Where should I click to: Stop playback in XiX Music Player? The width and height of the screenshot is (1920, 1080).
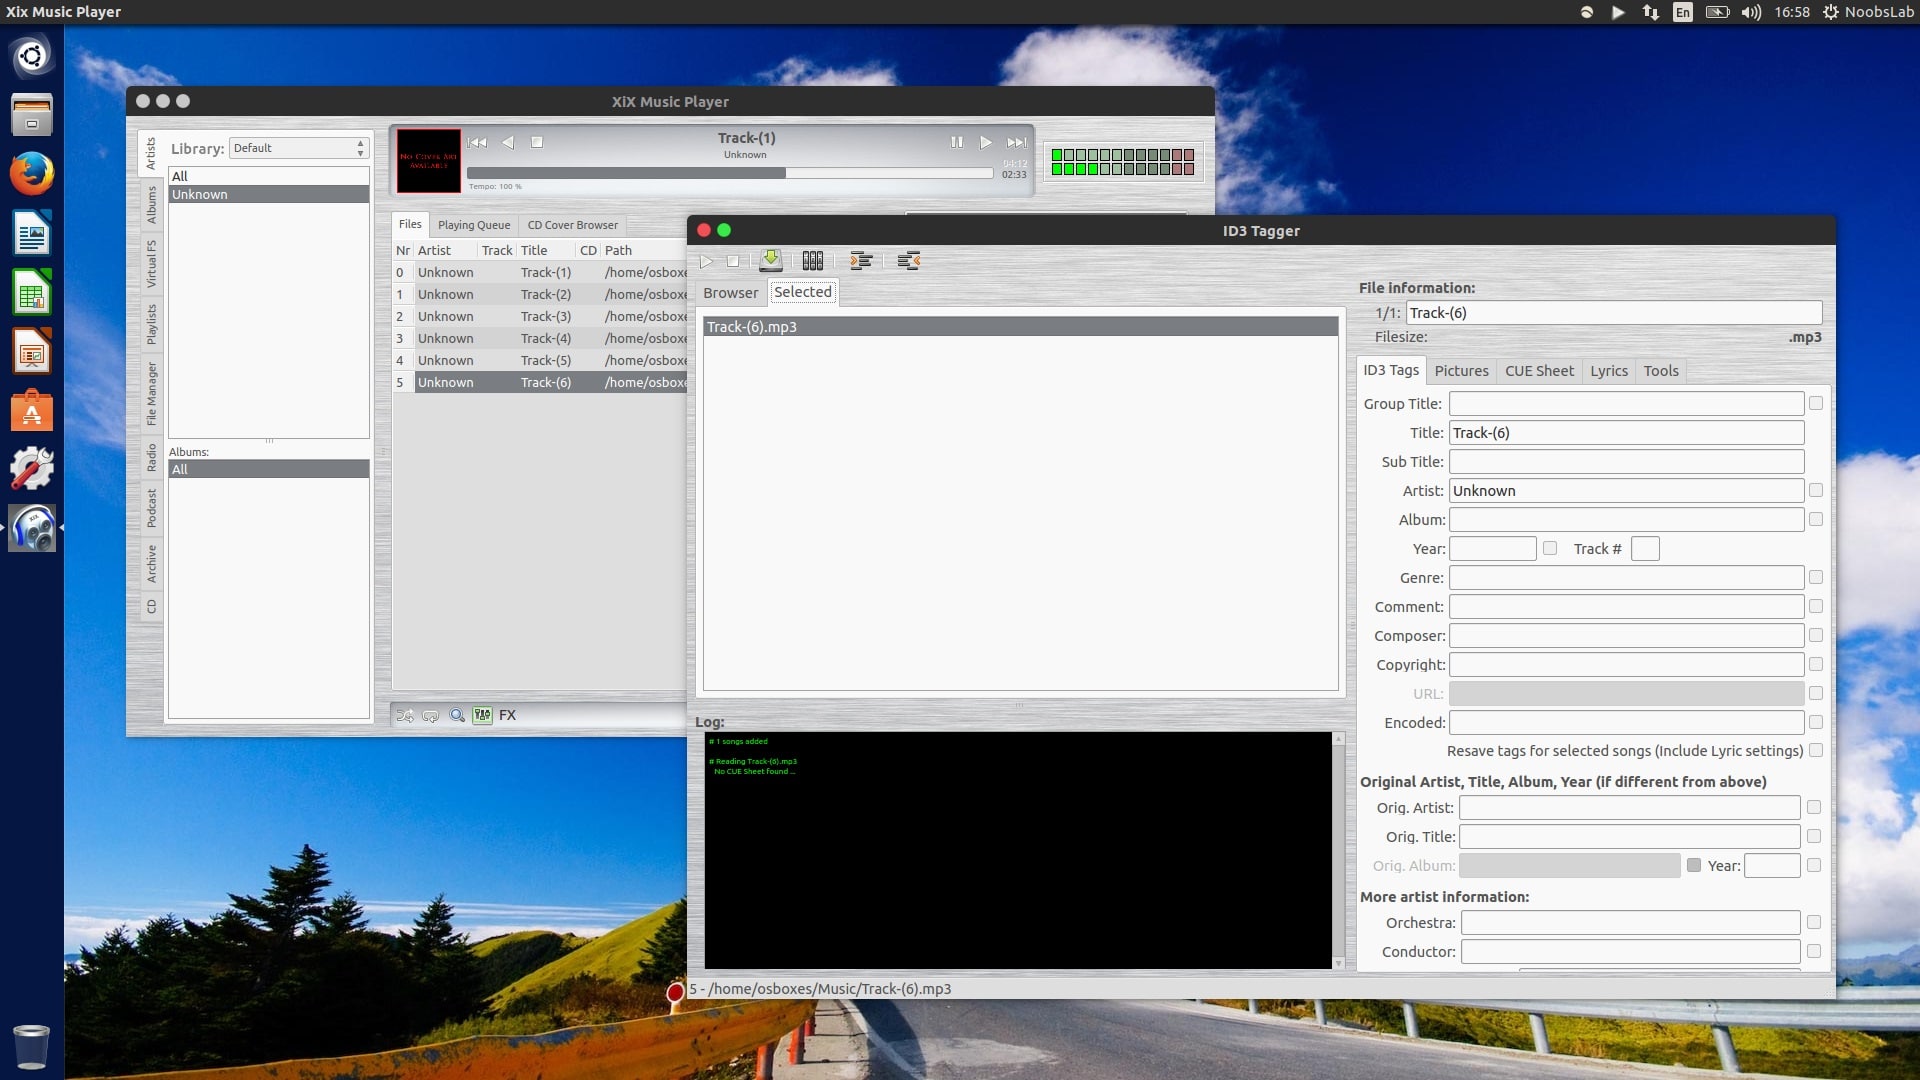537,142
